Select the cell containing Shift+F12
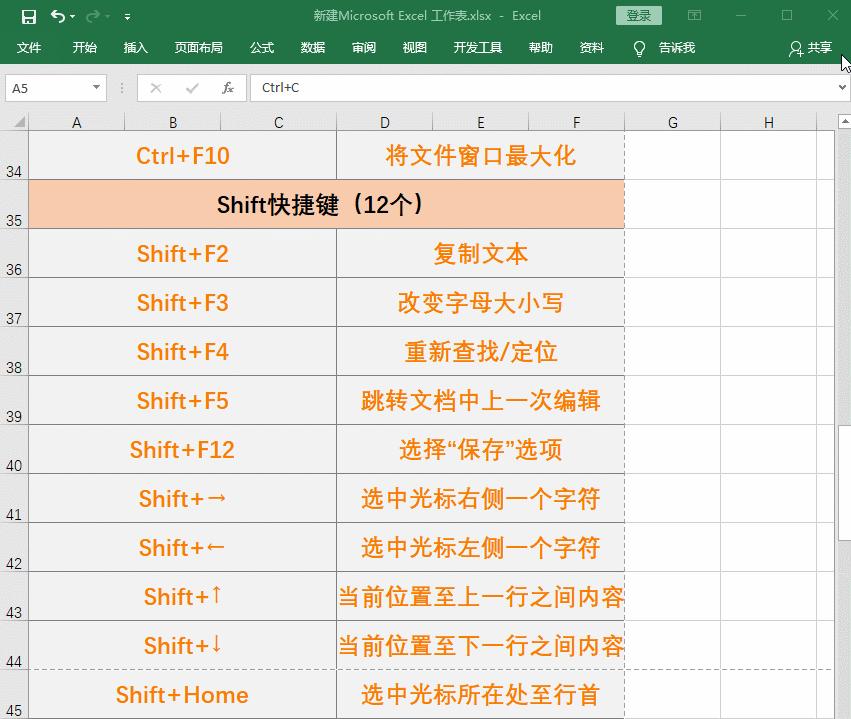The height and width of the screenshot is (719, 851). coord(182,449)
